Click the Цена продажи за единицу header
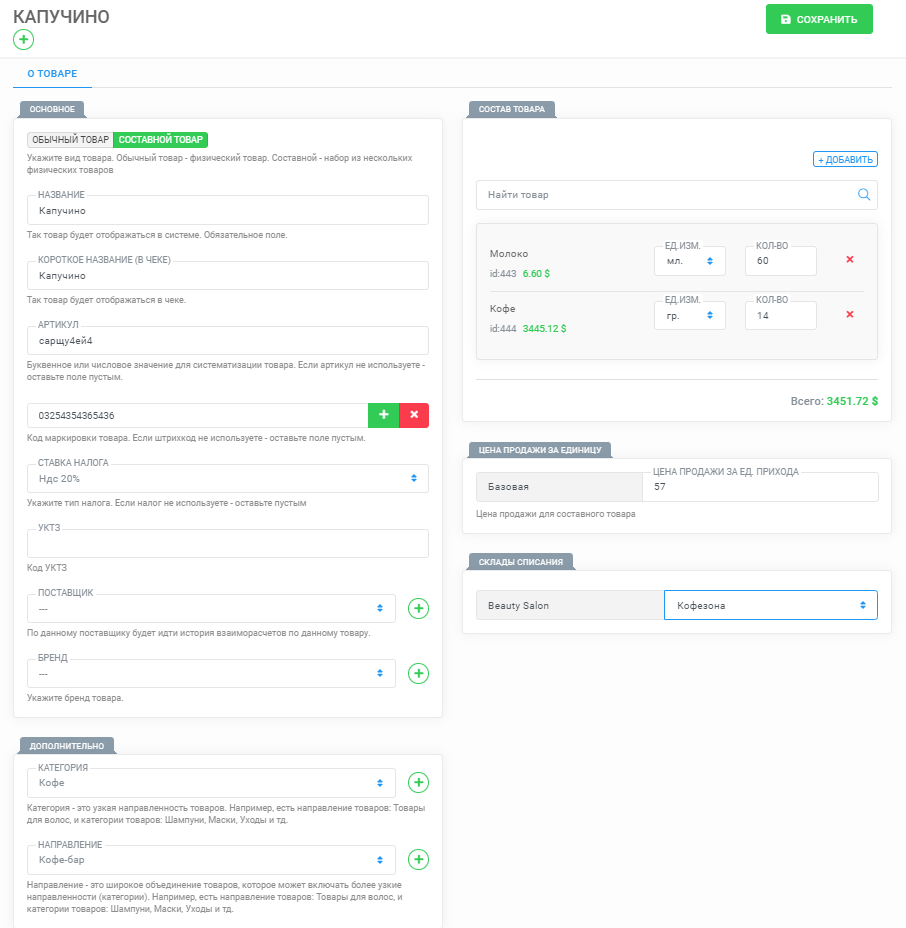906x928 pixels. (x=540, y=450)
